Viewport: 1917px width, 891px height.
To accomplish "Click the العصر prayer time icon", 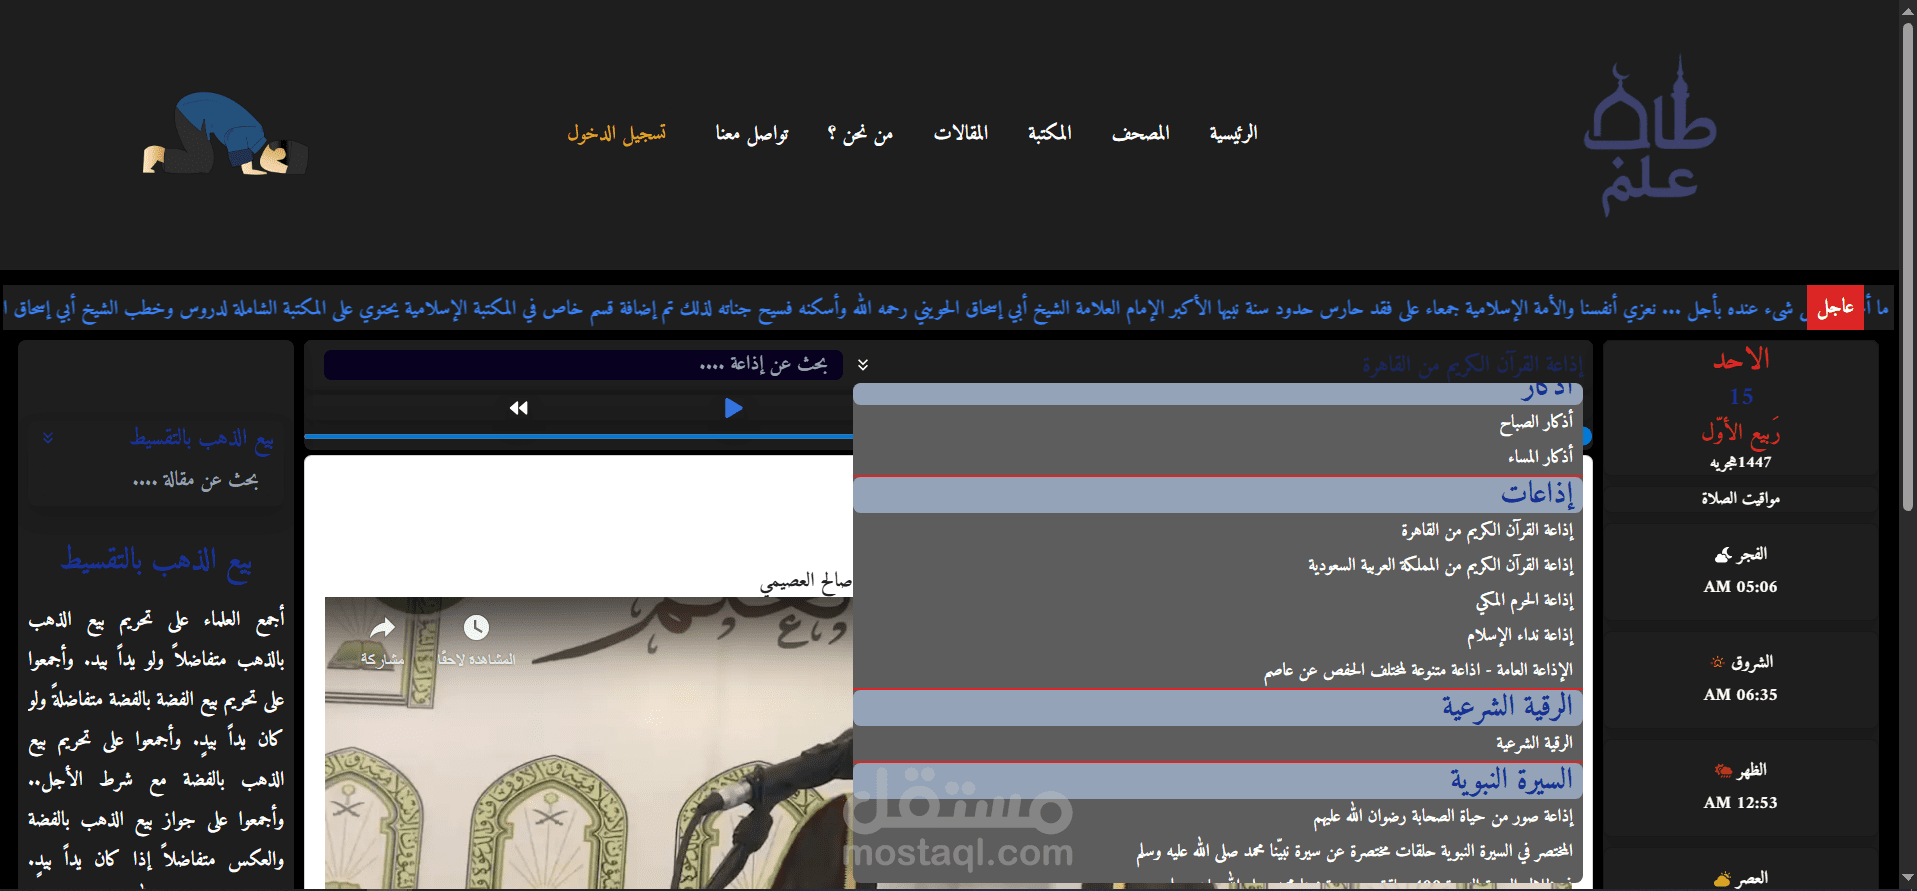I will tap(1722, 879).
